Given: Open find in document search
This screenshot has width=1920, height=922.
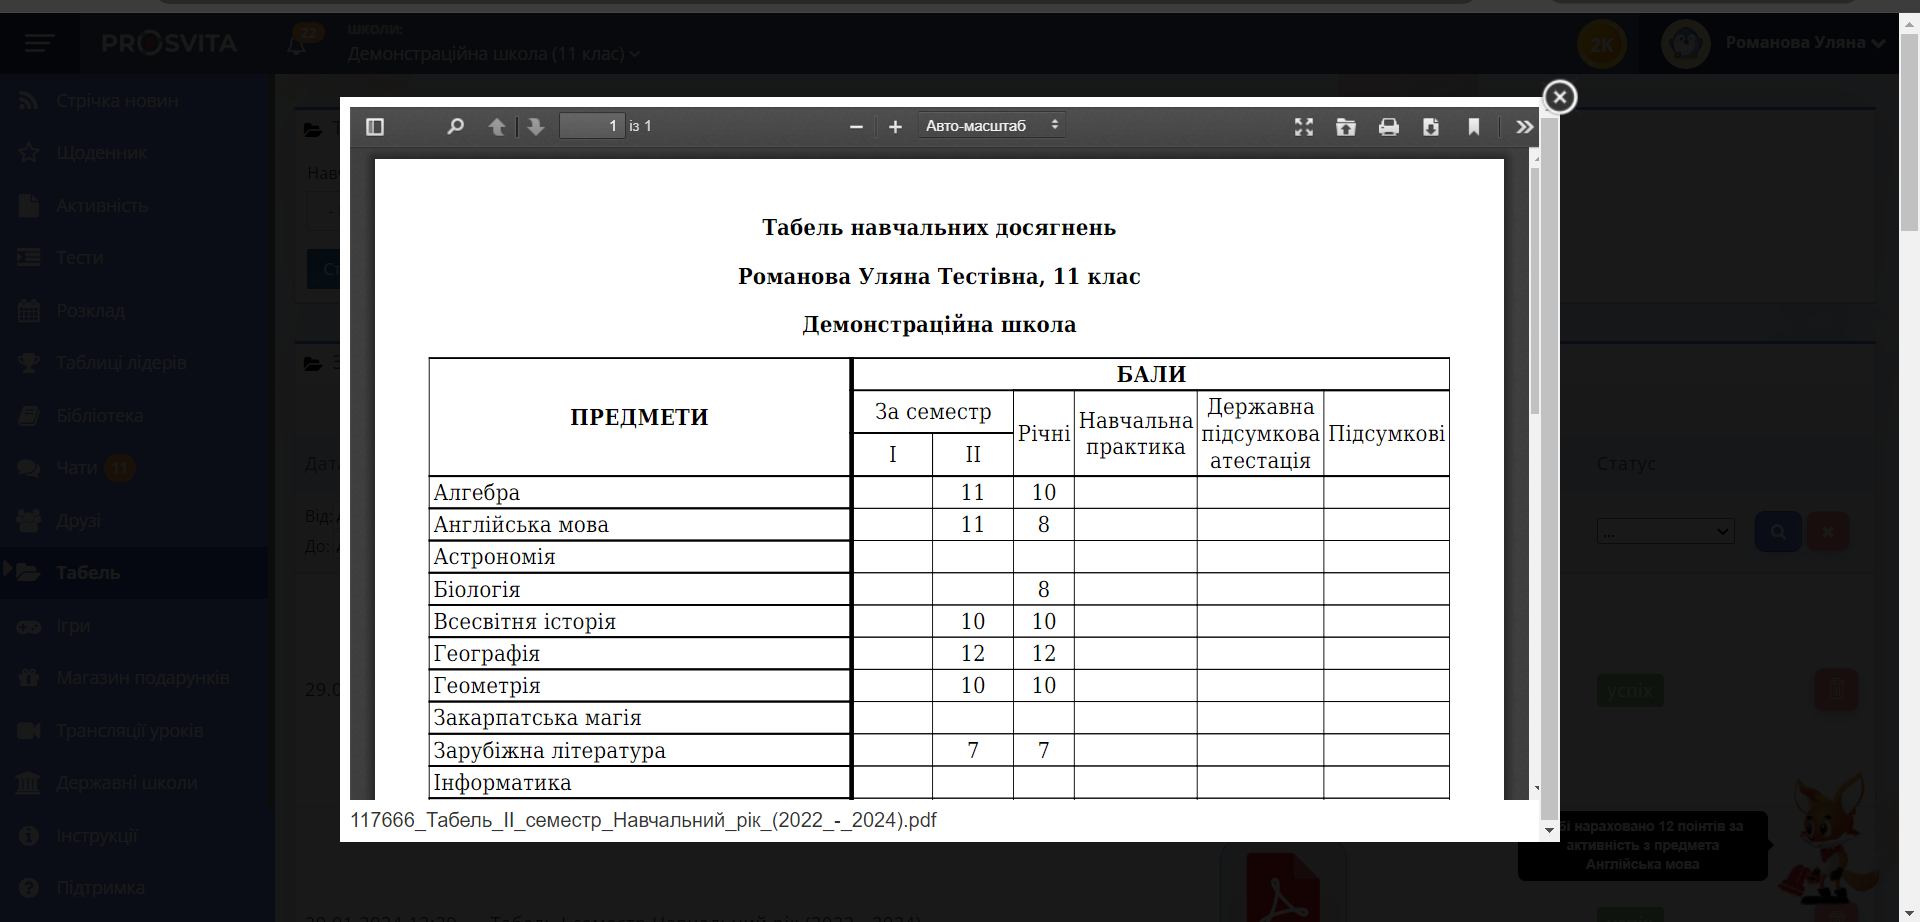Looking at the screenshot, I should click(455, 127).
